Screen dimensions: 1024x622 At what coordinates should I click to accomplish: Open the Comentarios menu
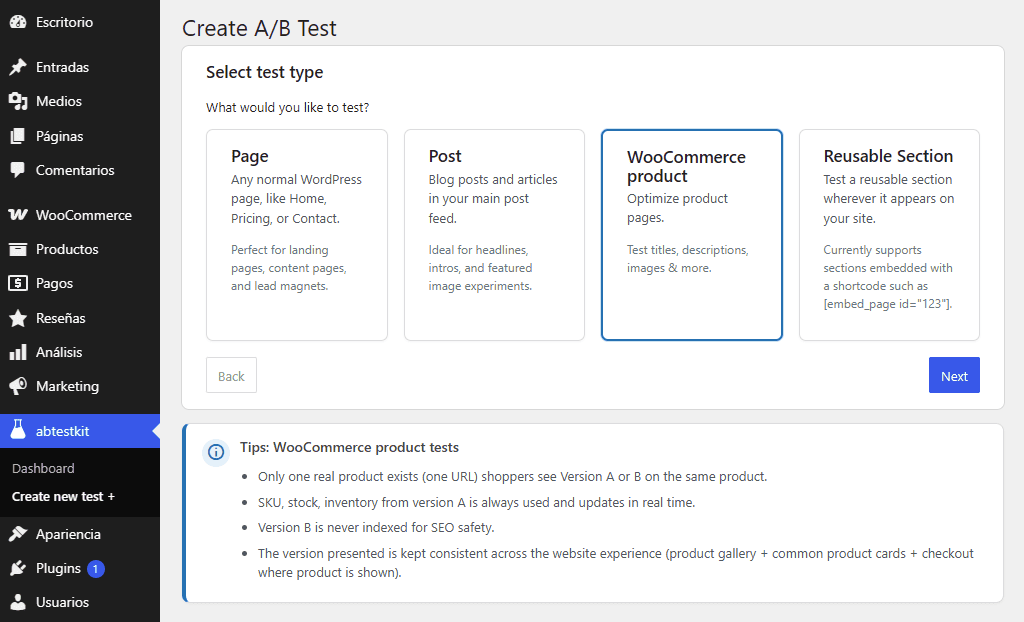(x=80, y=170)
